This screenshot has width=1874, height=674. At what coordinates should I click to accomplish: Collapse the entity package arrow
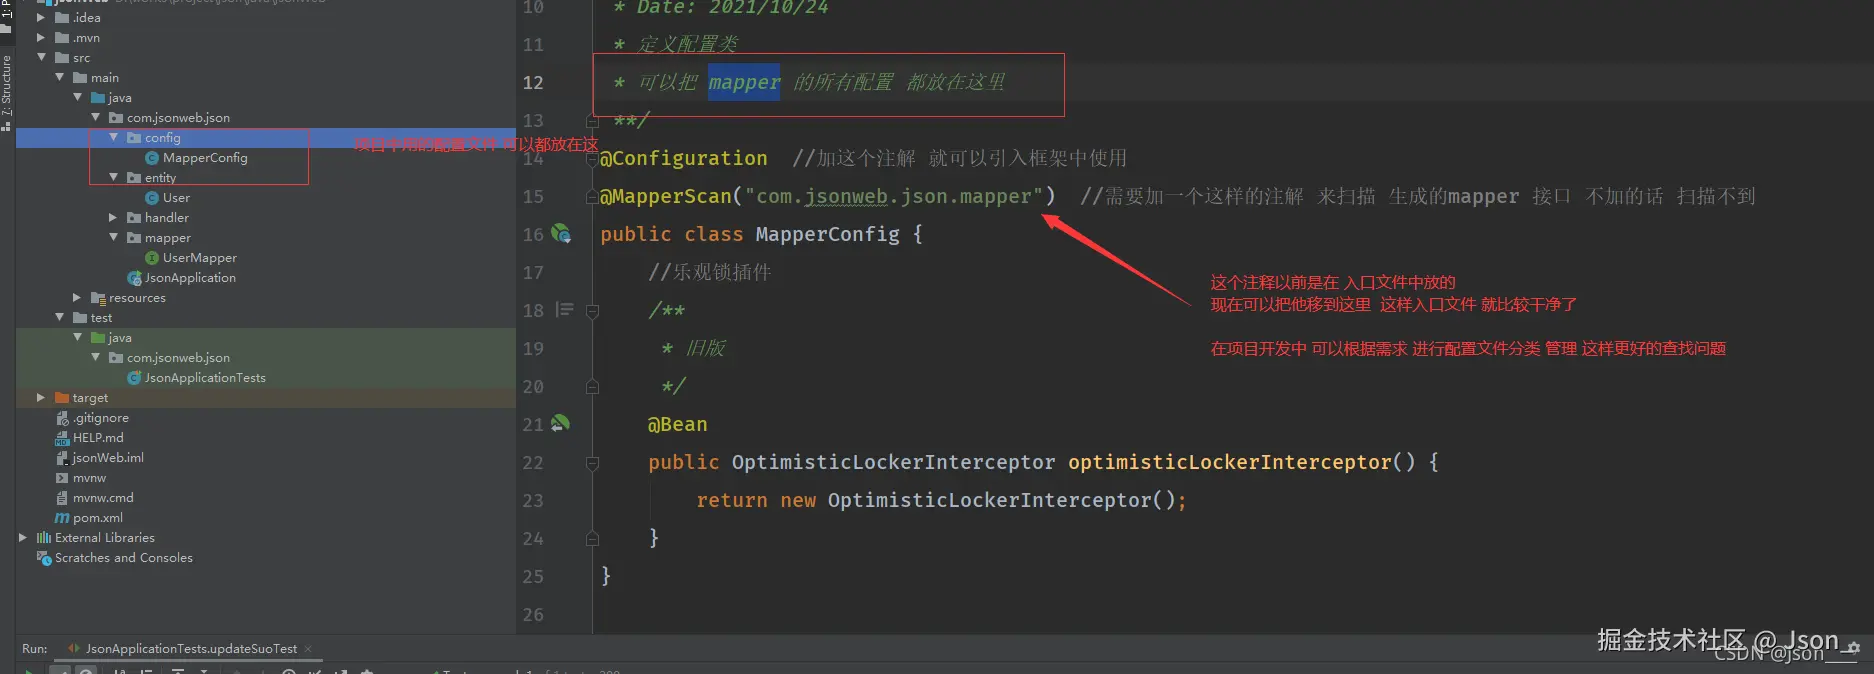(113, 178)
